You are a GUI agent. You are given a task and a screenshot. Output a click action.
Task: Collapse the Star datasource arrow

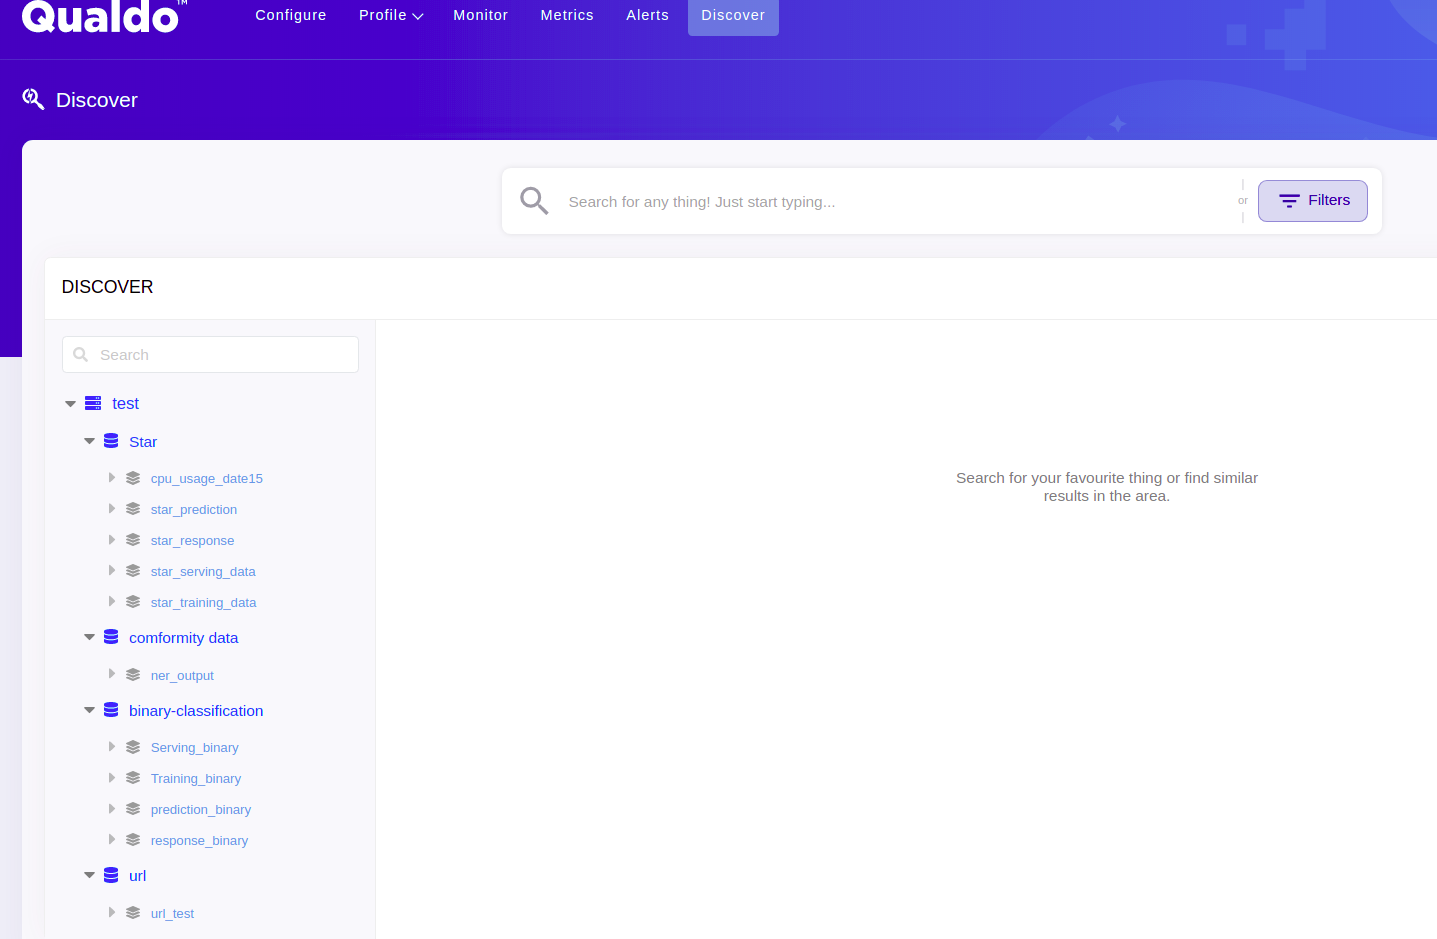pos(89,441)
